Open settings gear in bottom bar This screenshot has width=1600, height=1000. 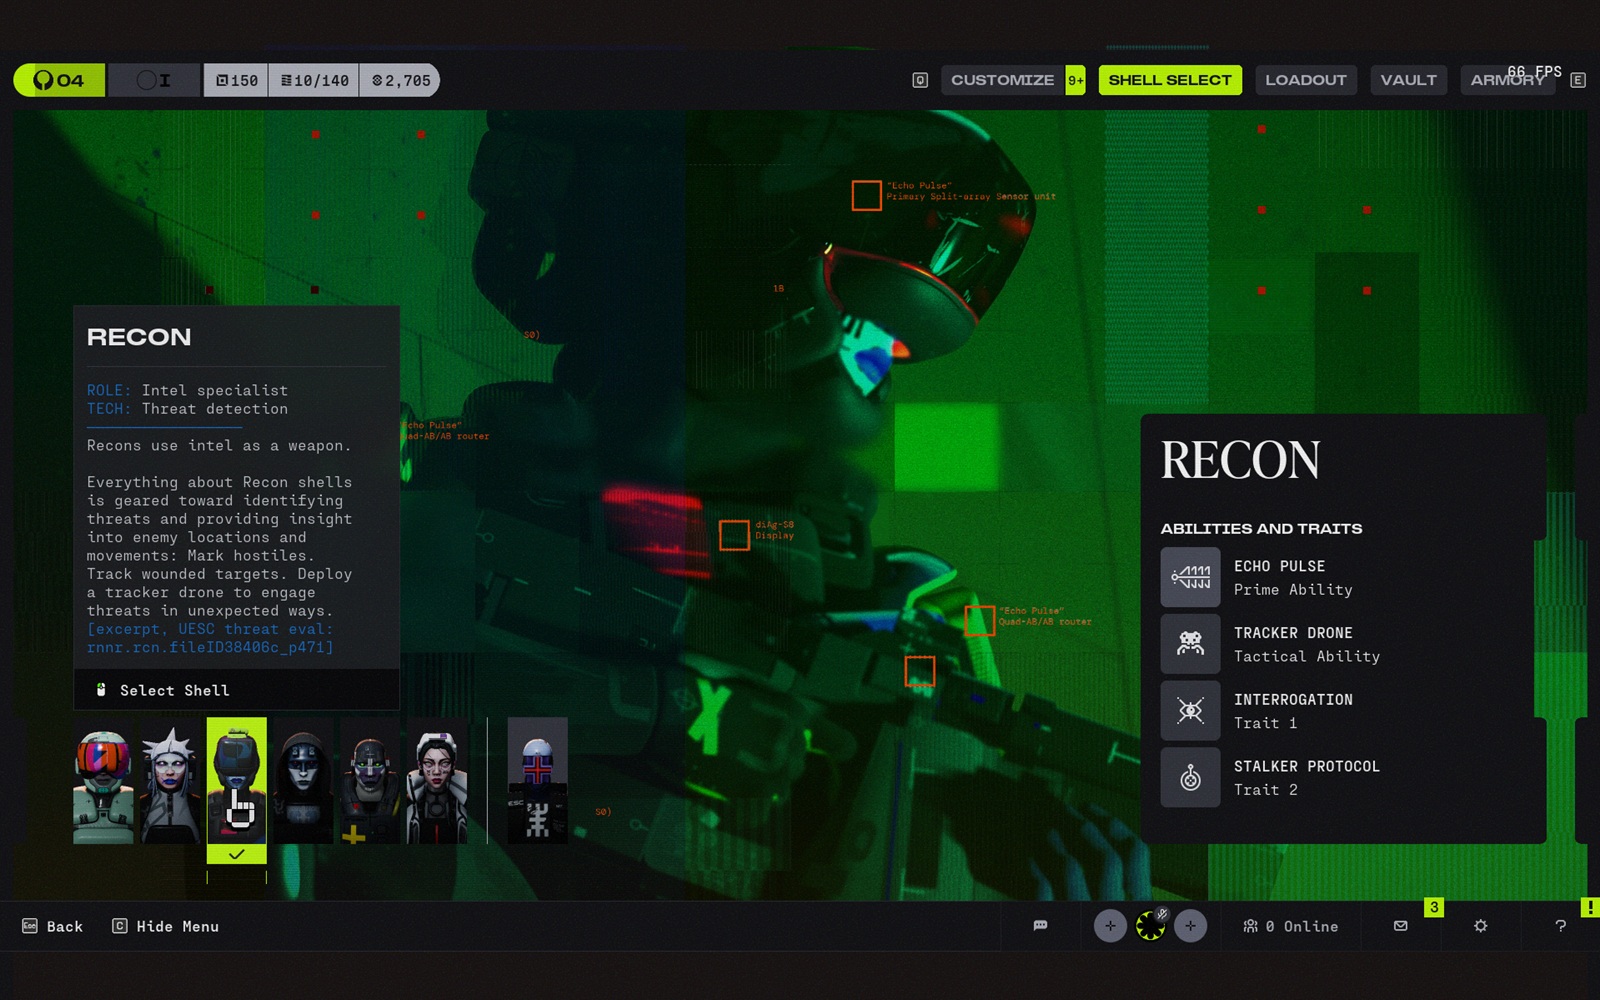coord(1481,926)
